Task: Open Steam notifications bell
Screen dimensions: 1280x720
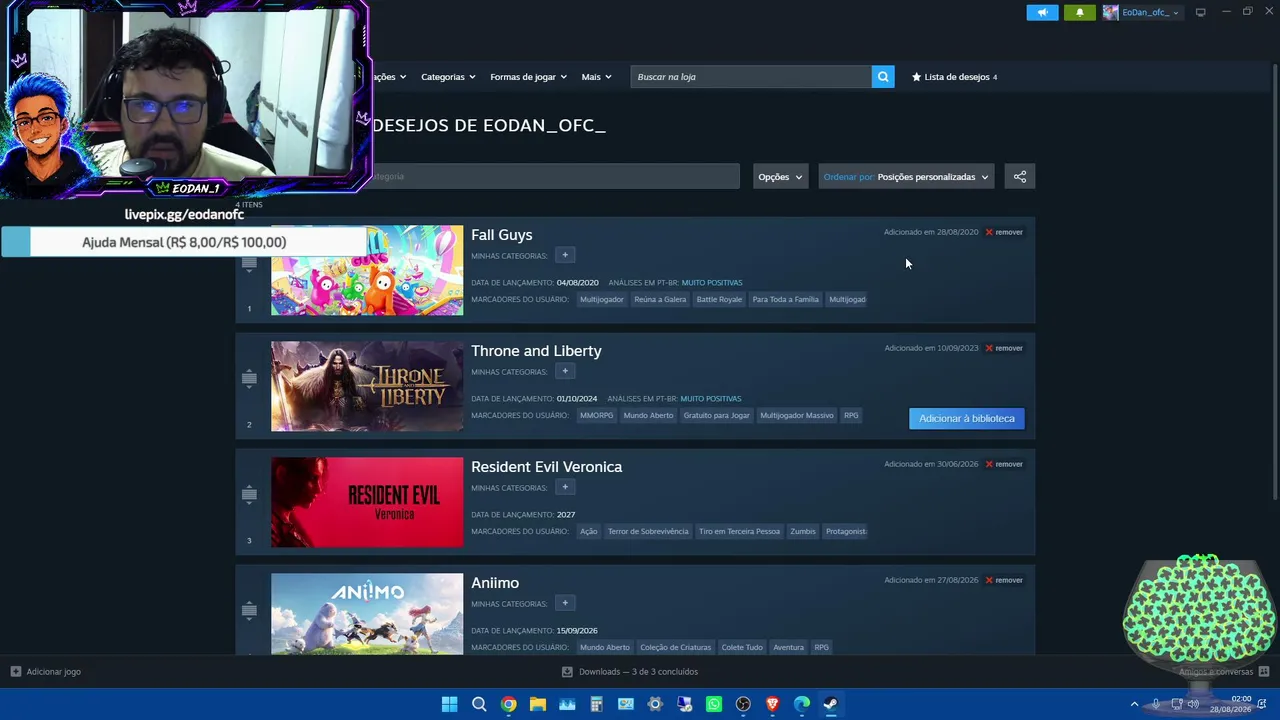Action: (1079, 12)
